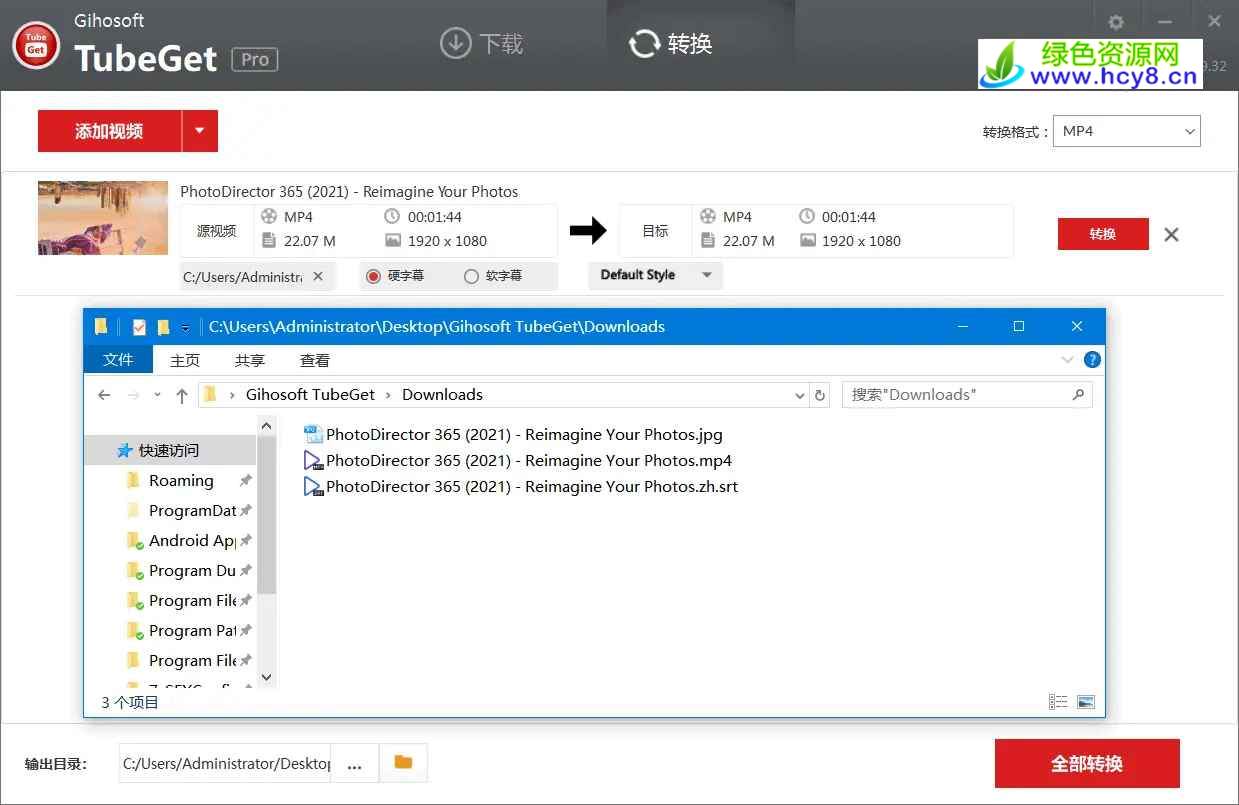The image size is (1239, 805).
Task: Open the Explorer help question mark icon
Action: click(1092, 360)
